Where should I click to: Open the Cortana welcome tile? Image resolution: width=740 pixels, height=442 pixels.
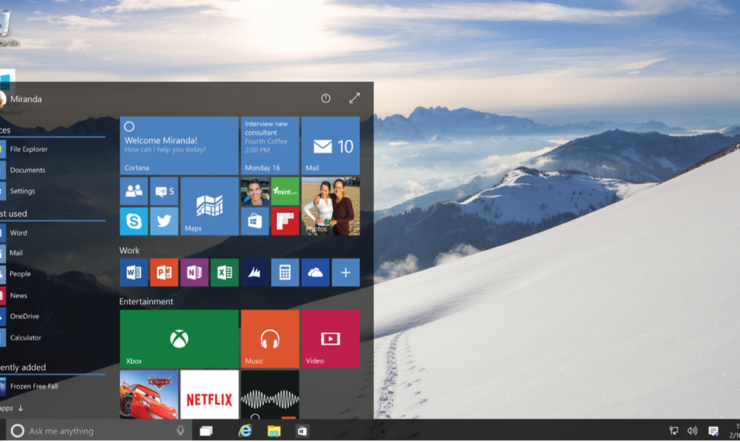(x=179, y=146)
